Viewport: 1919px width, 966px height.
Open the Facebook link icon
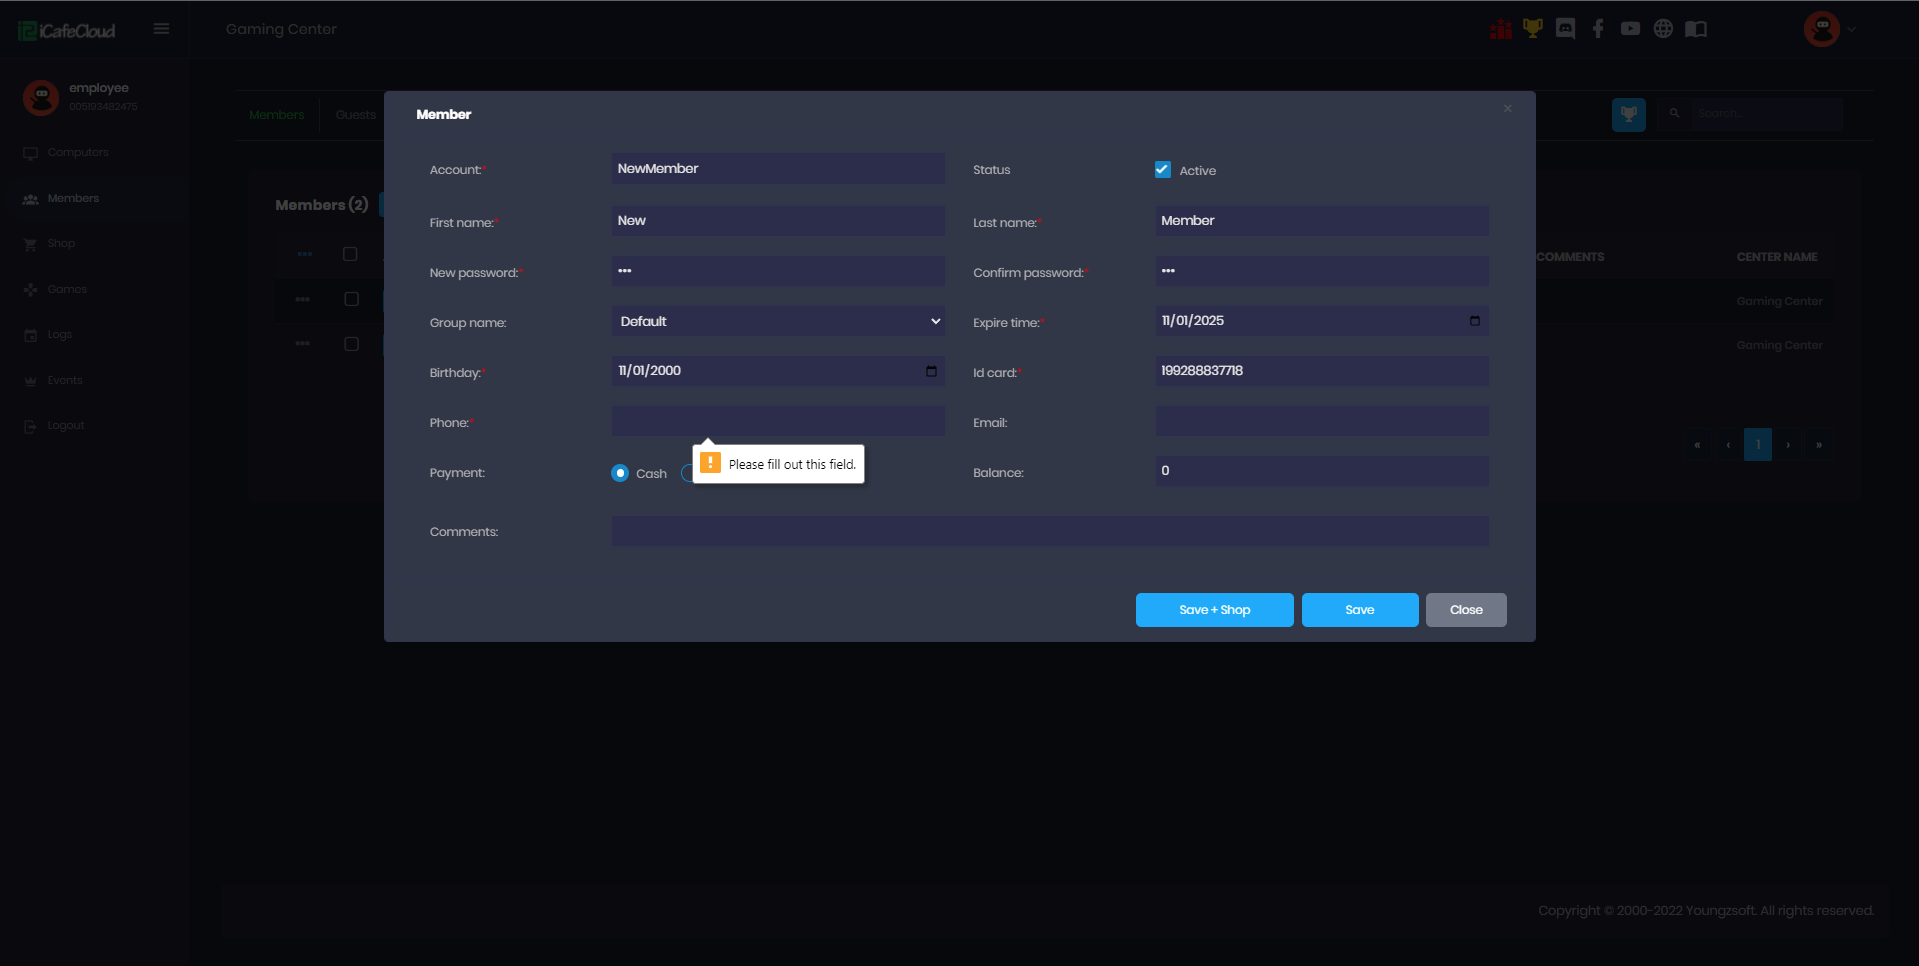[x=1598, y=29]
